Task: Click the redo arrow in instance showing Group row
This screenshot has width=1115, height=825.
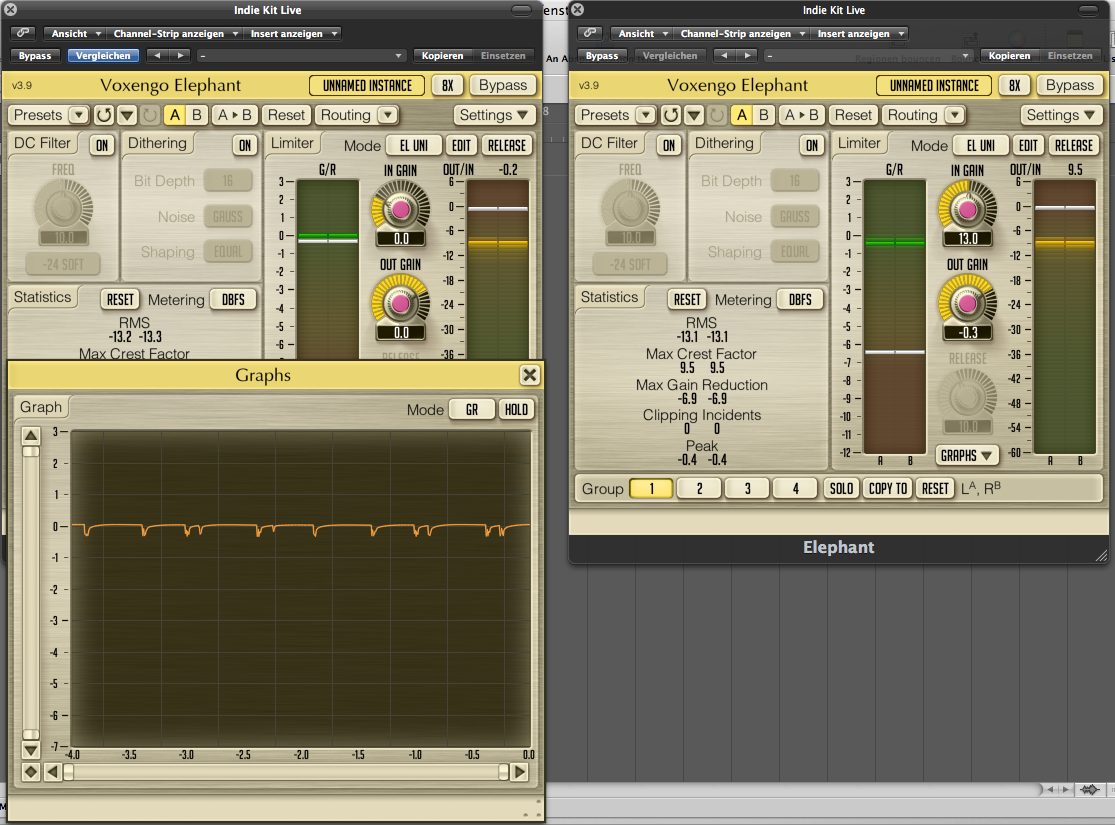Action: pyautogui.click(x=717, y=115)
